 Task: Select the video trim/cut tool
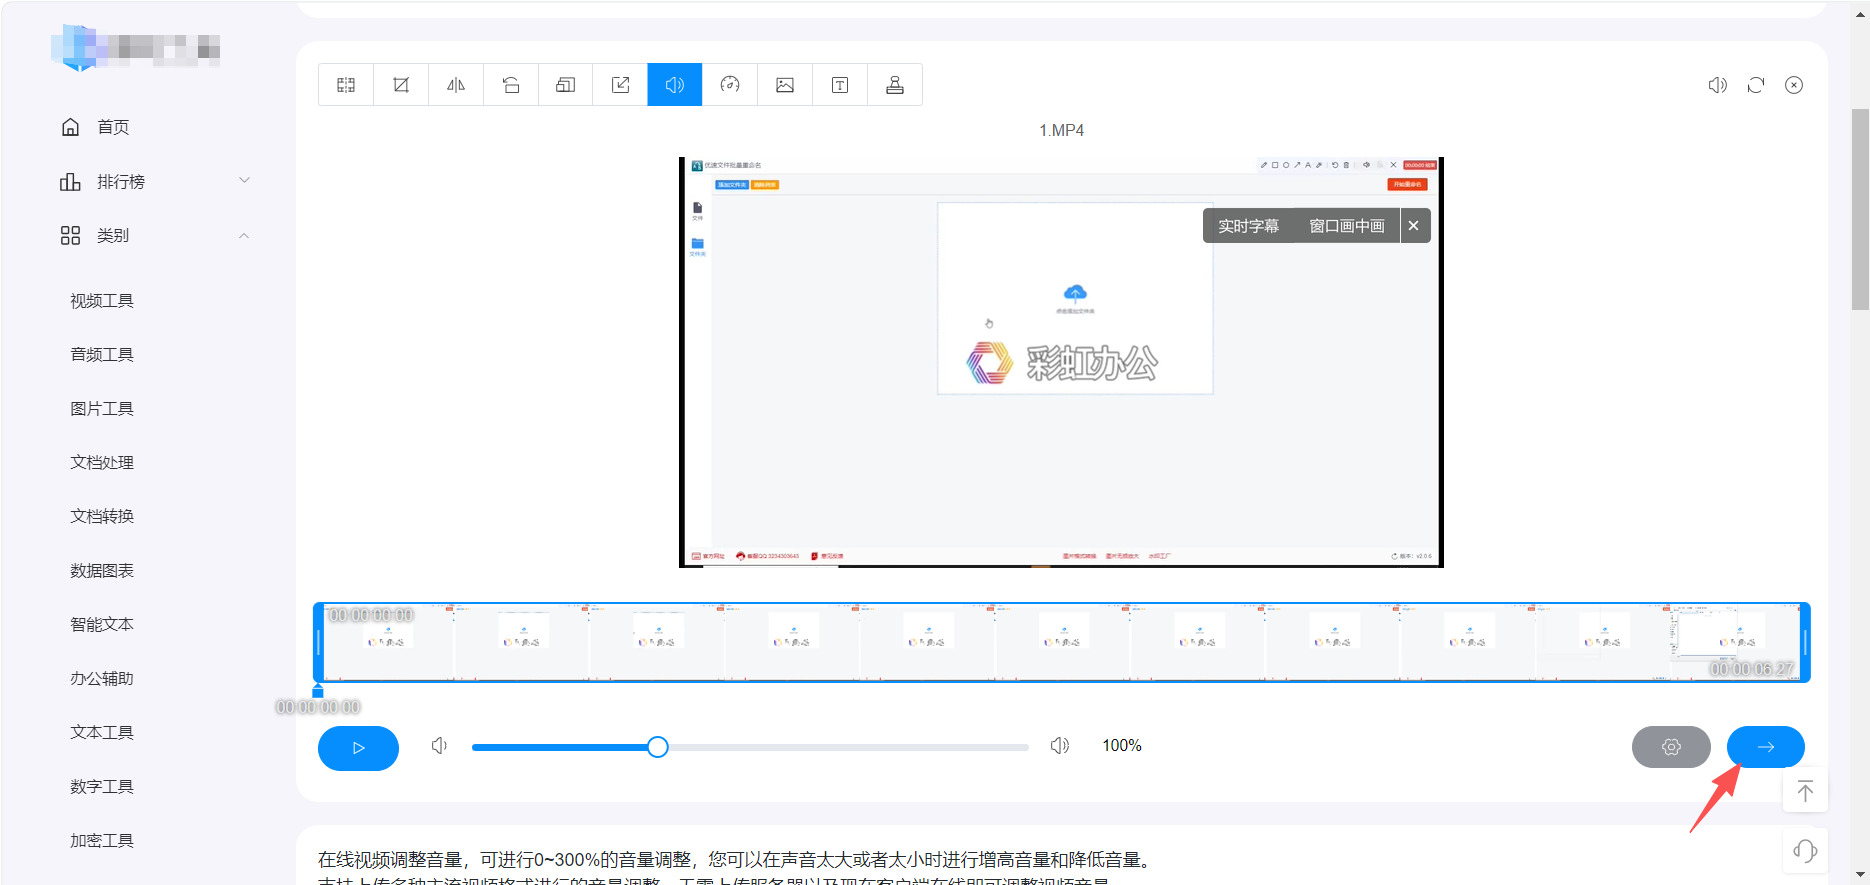pos(346,85)
